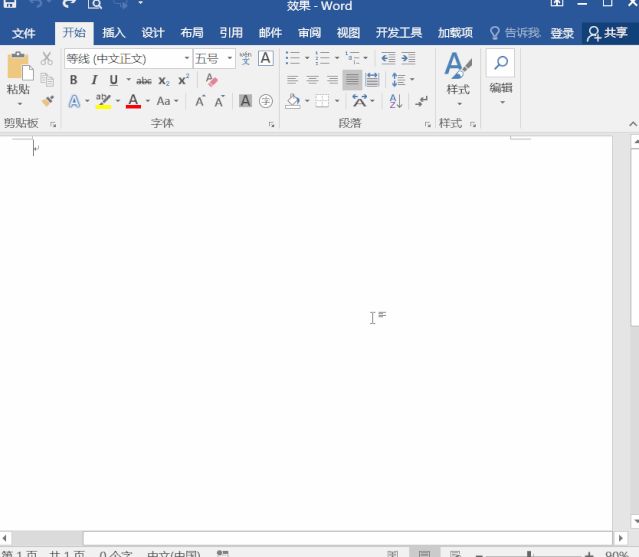This screenshot has height=557, width=639.
Task: Increase font size with grow button
Action: [x=200, y=101]
